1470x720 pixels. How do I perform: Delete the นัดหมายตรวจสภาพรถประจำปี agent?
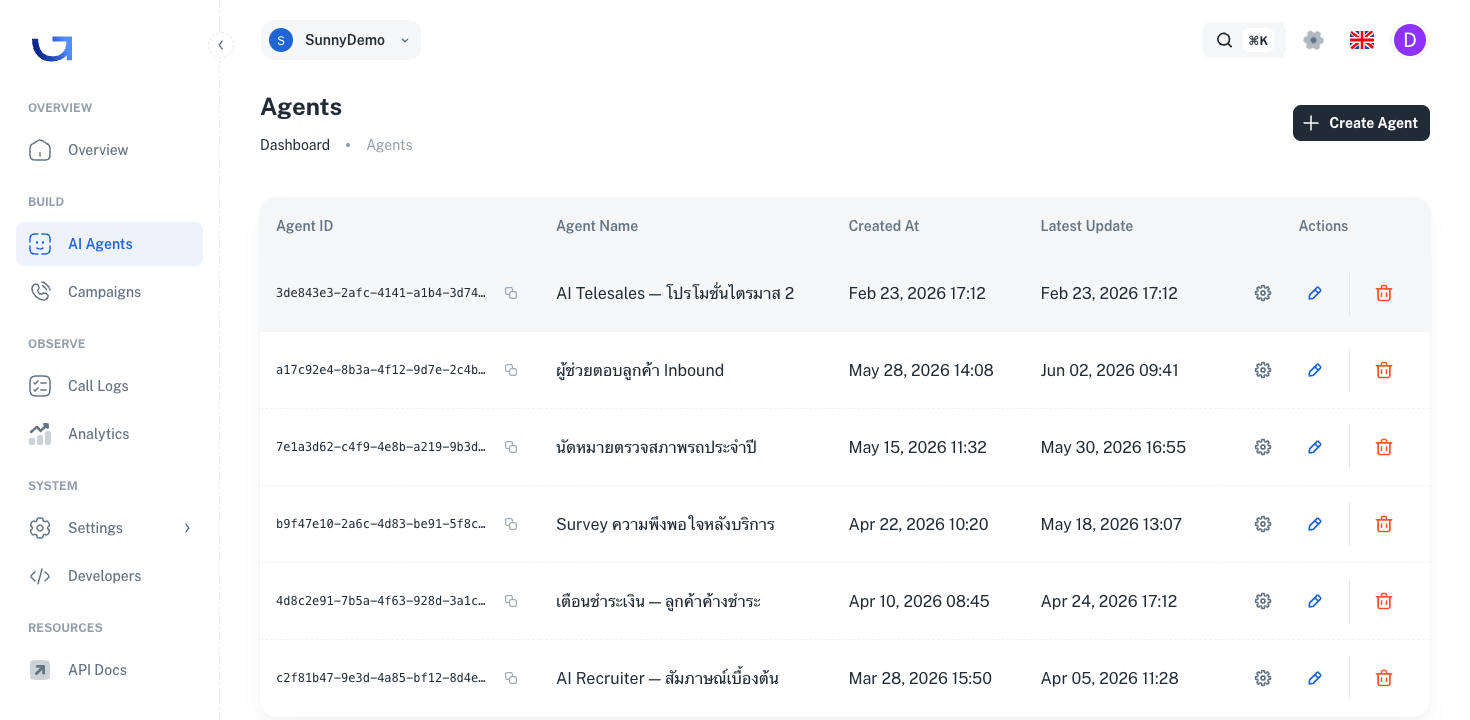pyautogui.click(x=1384, y=447)
